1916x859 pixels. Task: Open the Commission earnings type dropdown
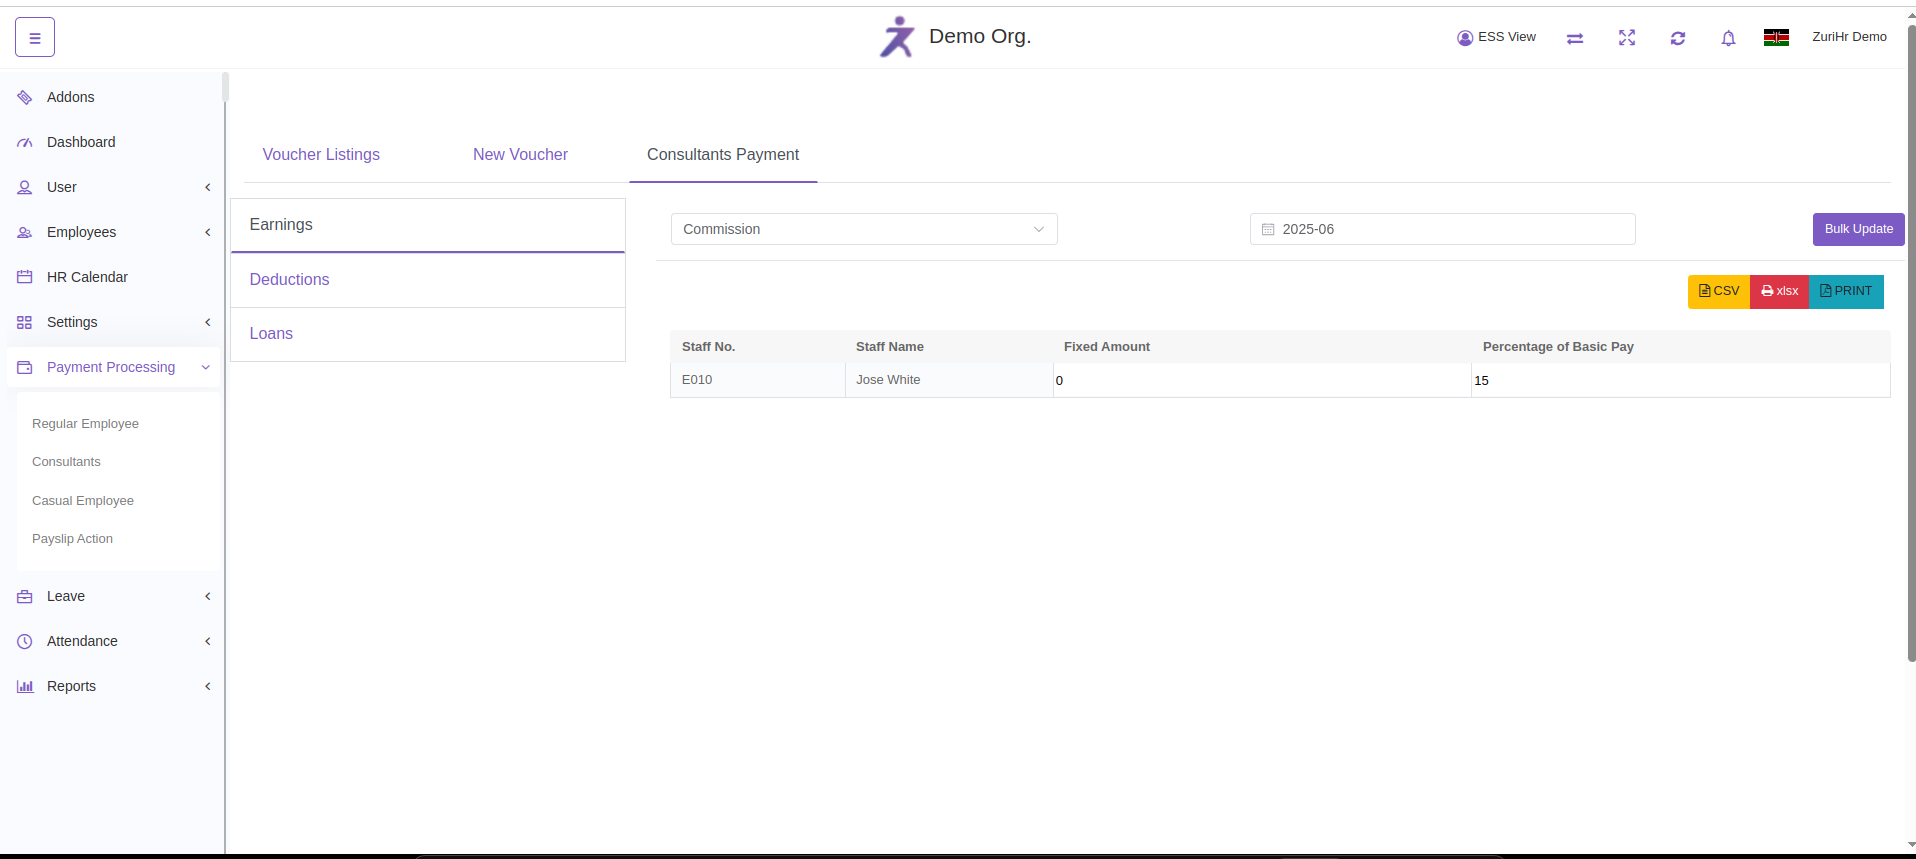click(863, 229)
